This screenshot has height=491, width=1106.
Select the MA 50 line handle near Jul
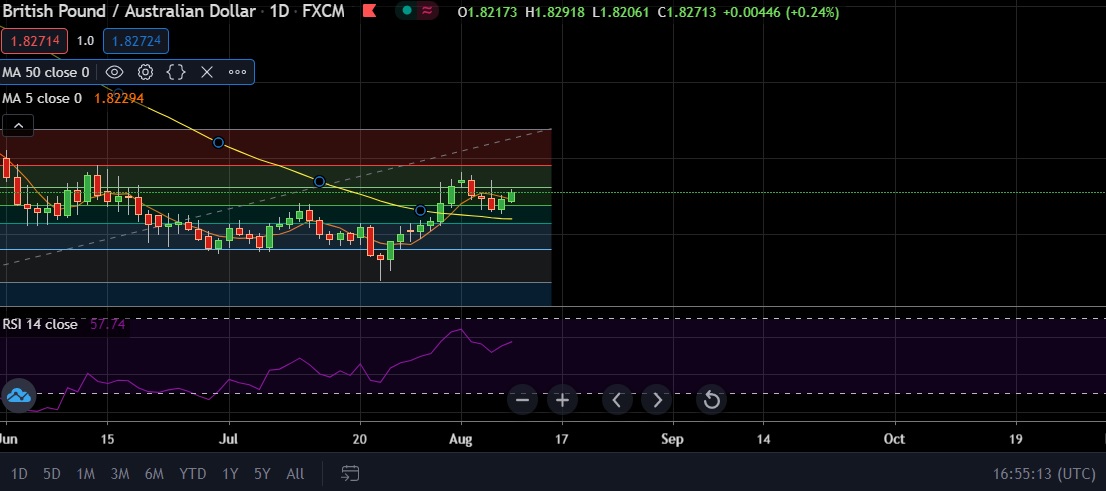[219, 143]
